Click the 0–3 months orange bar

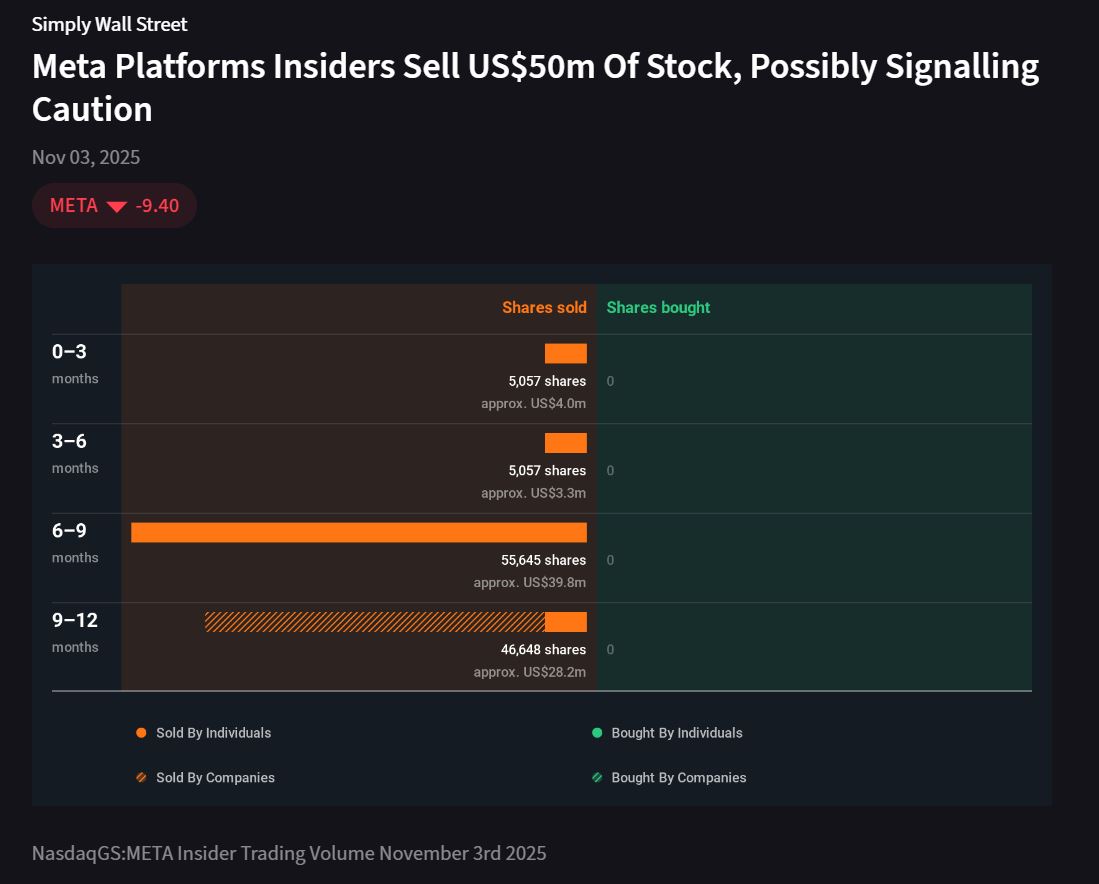[565, 353]
